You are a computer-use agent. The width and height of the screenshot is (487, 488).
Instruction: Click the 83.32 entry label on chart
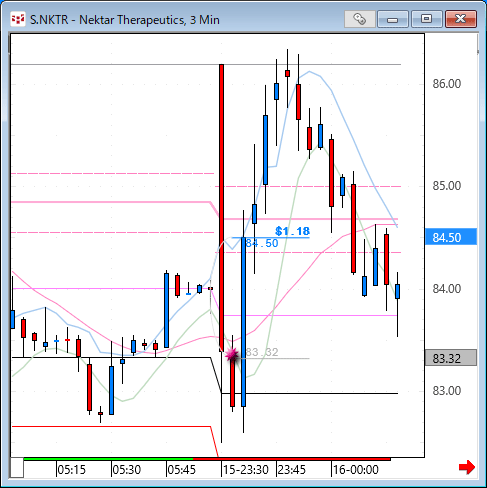point(262,352)
